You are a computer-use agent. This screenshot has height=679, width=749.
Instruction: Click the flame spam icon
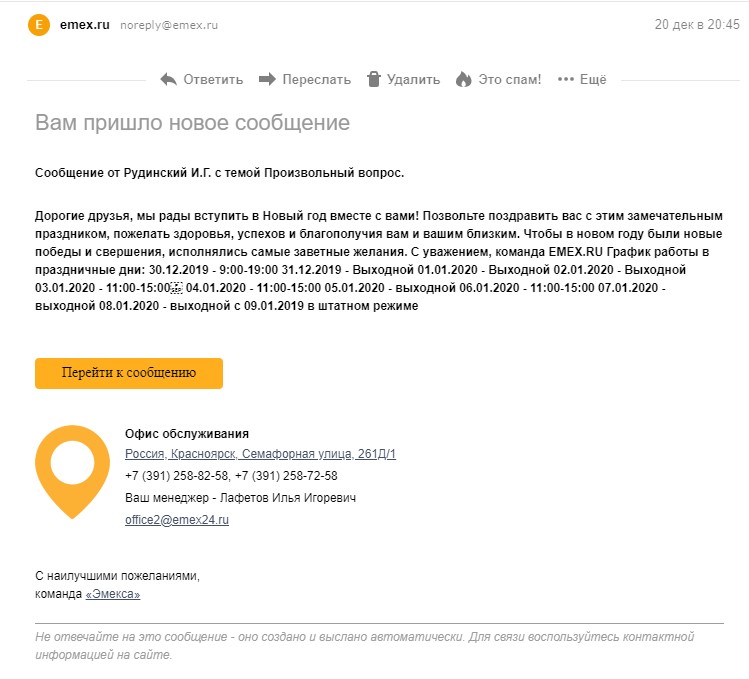point(463,79)
